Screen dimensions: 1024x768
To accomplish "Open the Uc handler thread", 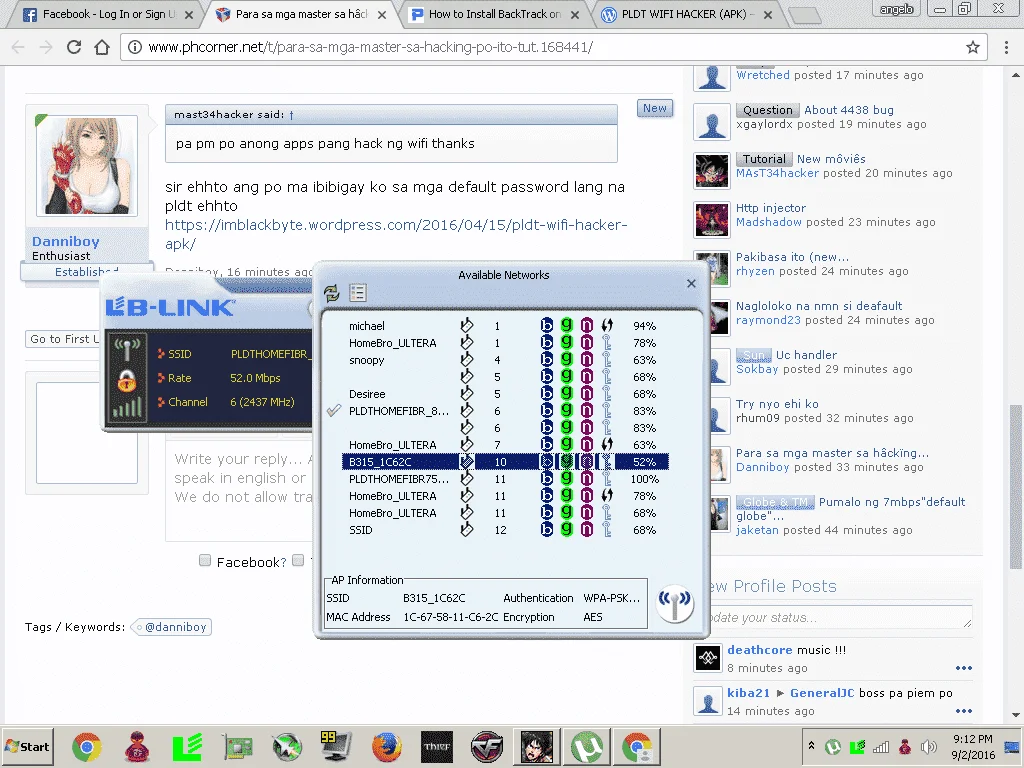I will pyautogui.click(x=806, y=355).
